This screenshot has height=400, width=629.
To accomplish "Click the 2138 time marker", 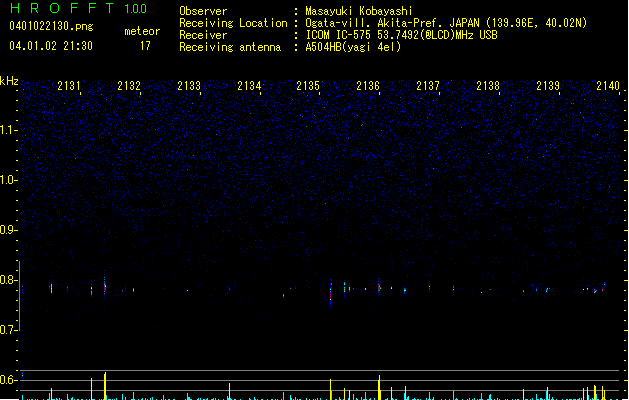I will [x=488, y=86].
